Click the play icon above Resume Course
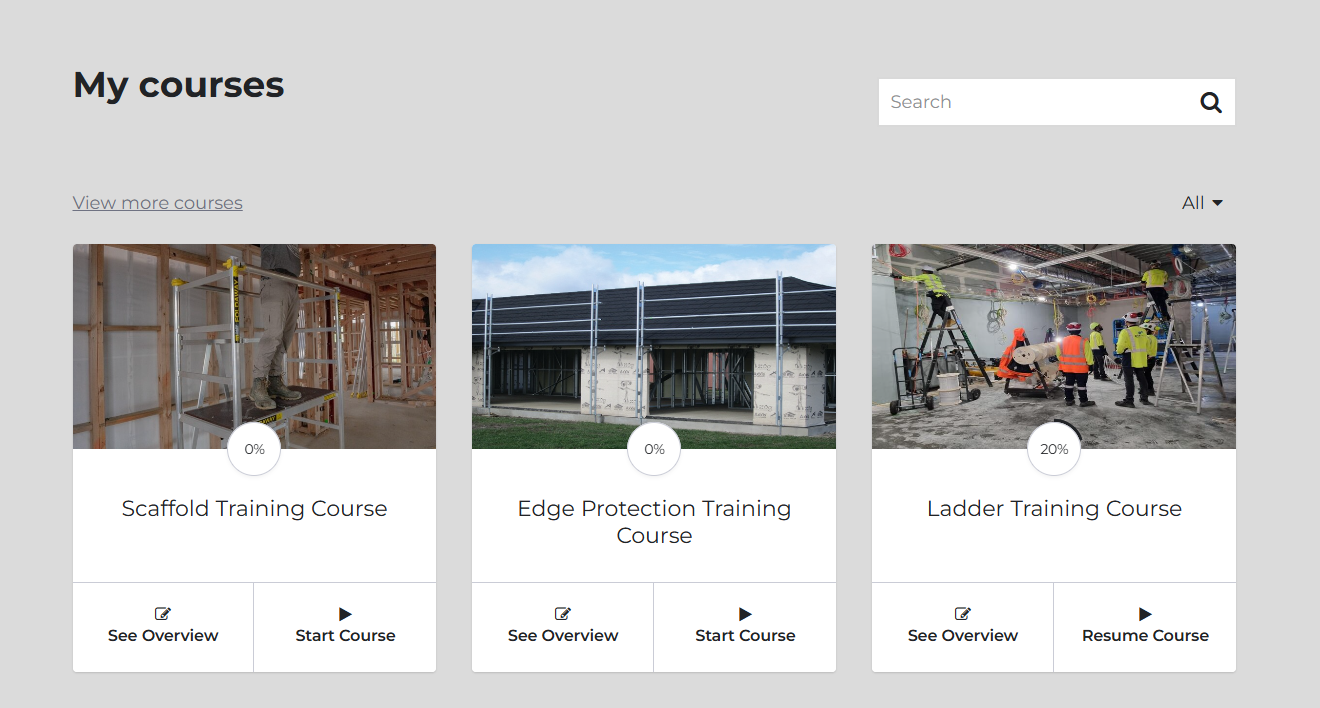 pos(1145,614)
